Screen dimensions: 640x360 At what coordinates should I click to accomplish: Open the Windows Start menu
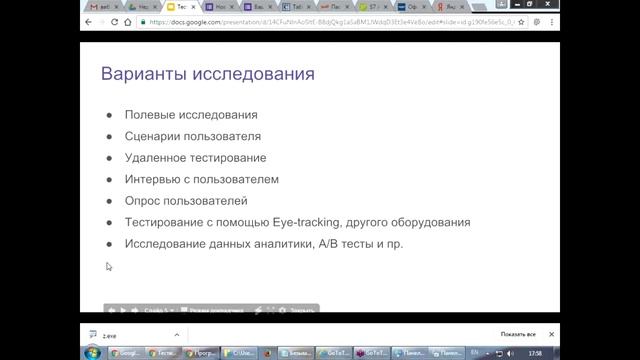pyautogui.click(x=92, y=353)
